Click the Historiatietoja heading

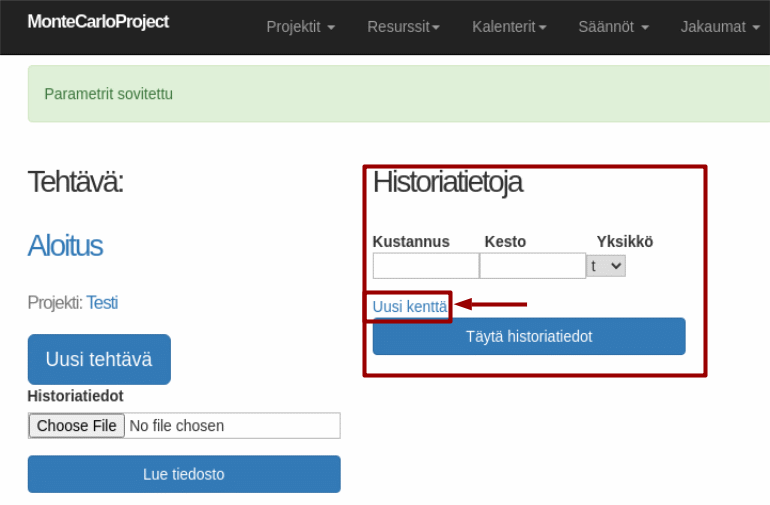(447, 182)
